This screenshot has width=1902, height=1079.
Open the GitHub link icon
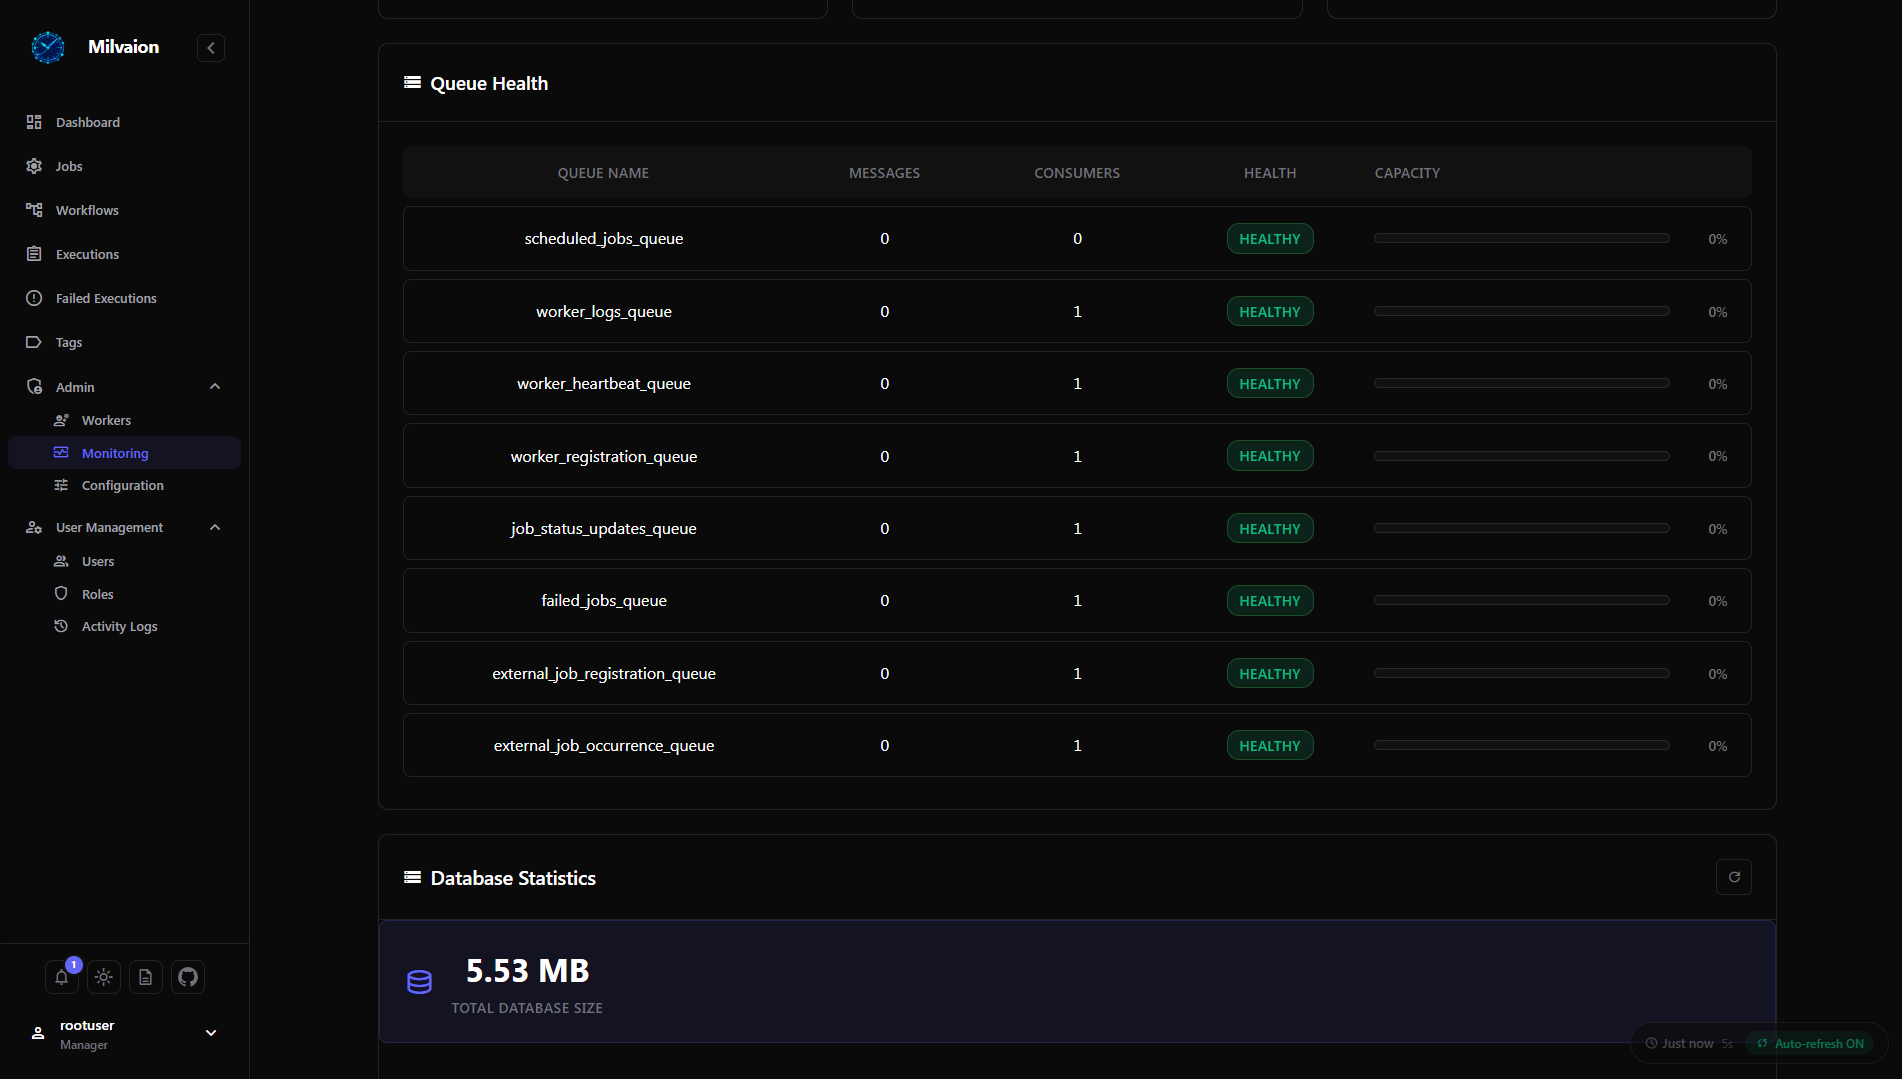(188, 977)
